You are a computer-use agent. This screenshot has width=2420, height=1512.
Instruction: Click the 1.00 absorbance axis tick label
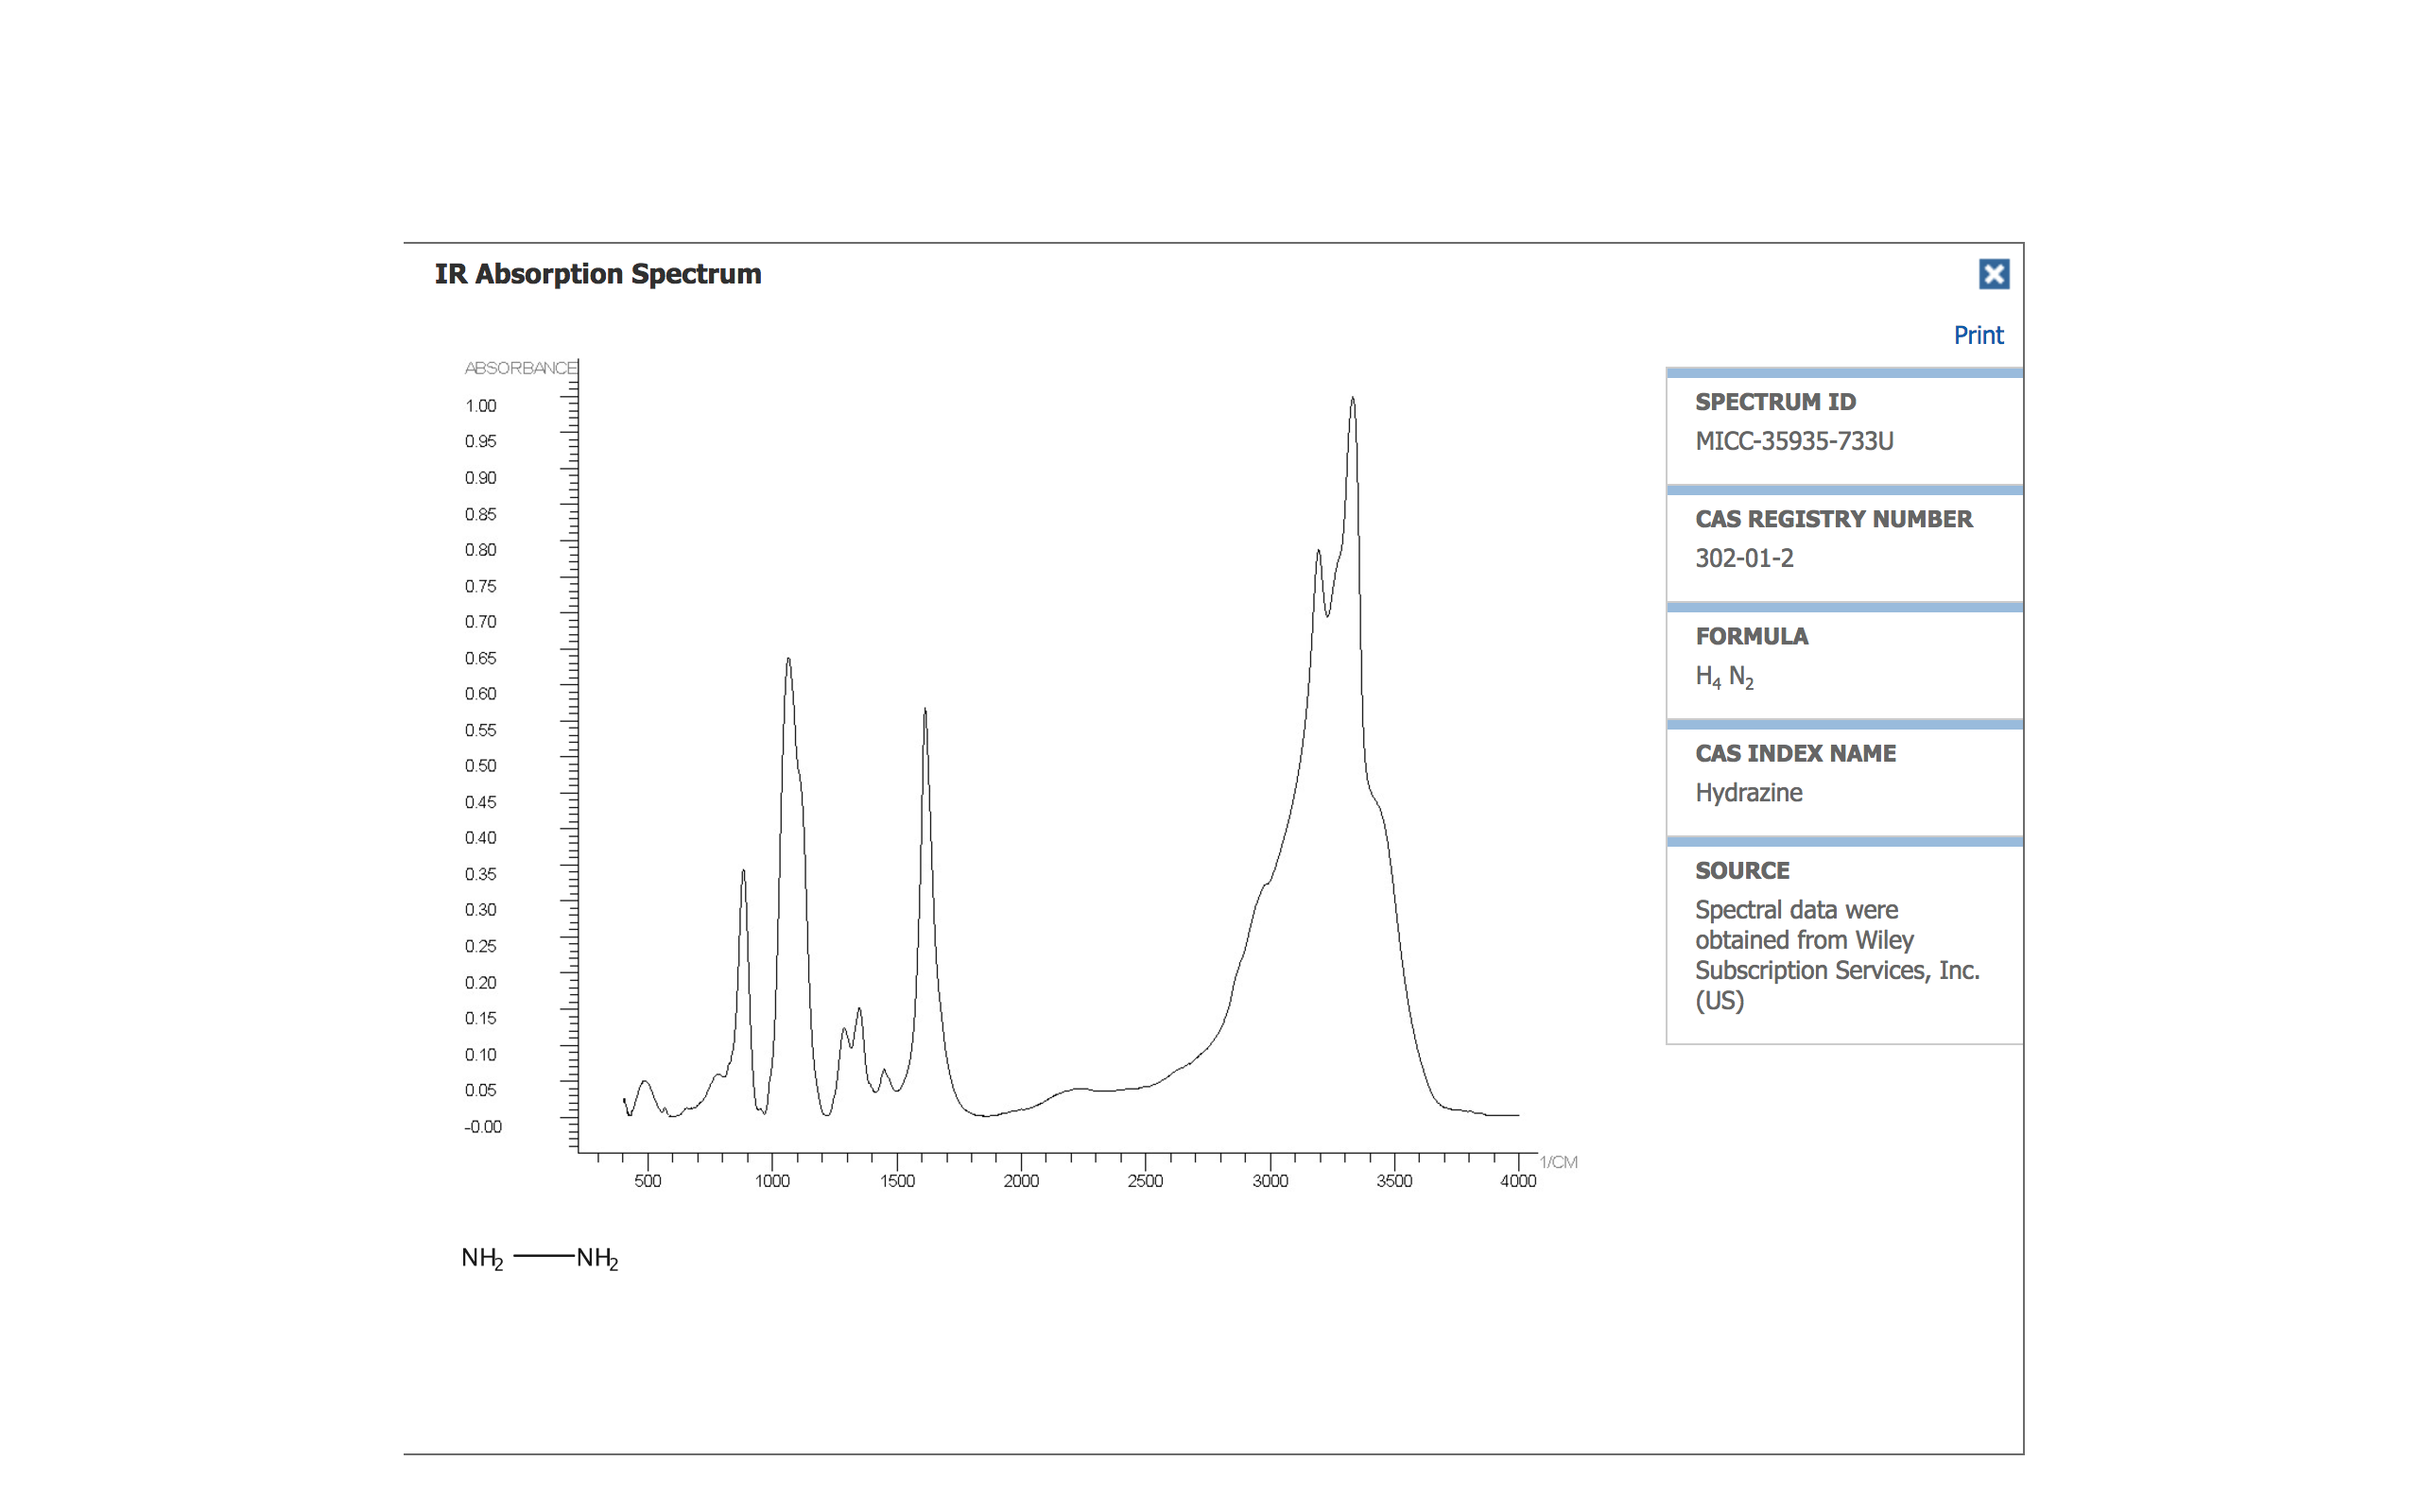click(480, 406)
